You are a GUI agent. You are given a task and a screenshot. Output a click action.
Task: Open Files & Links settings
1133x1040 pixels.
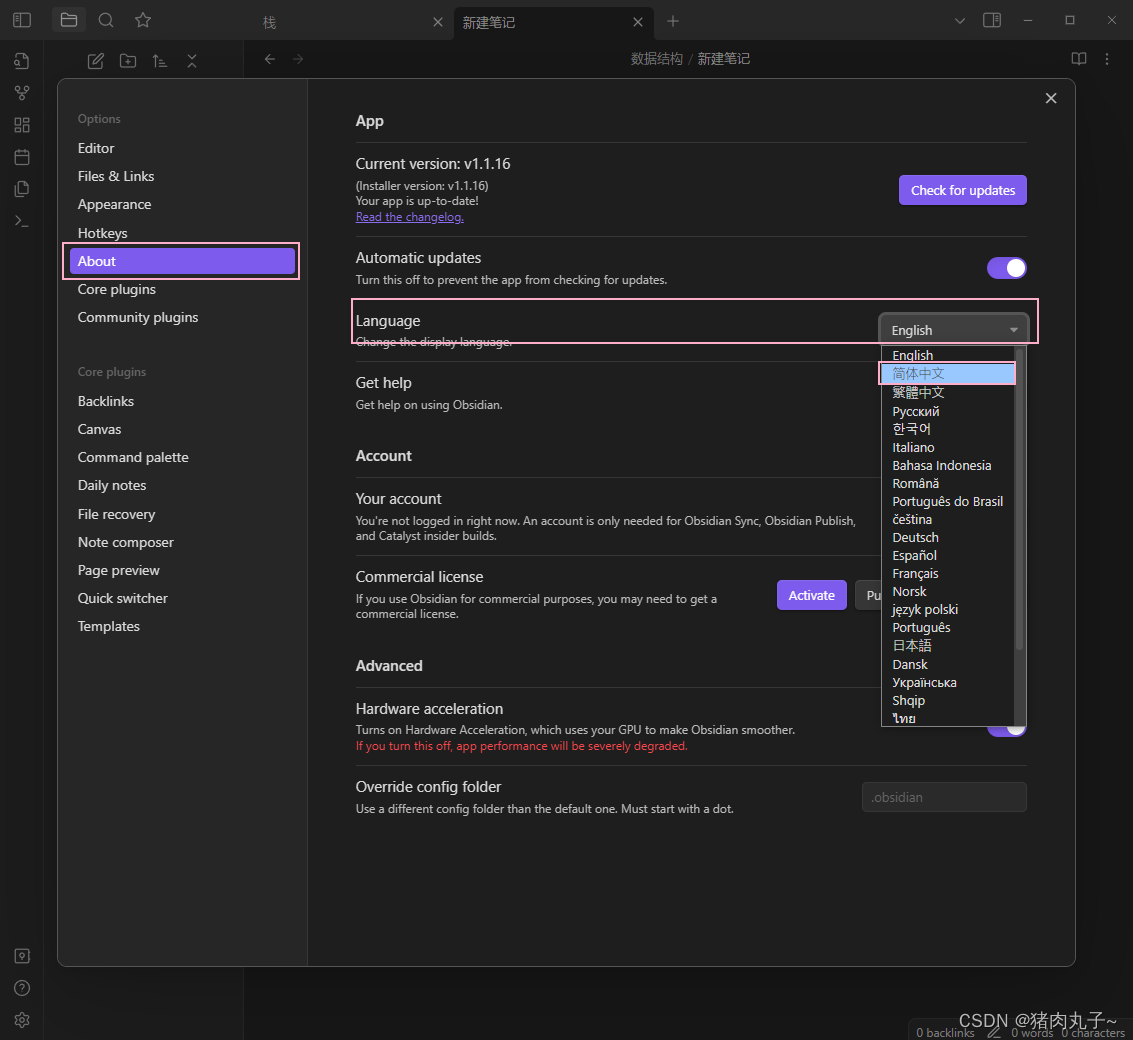point(182,176)
